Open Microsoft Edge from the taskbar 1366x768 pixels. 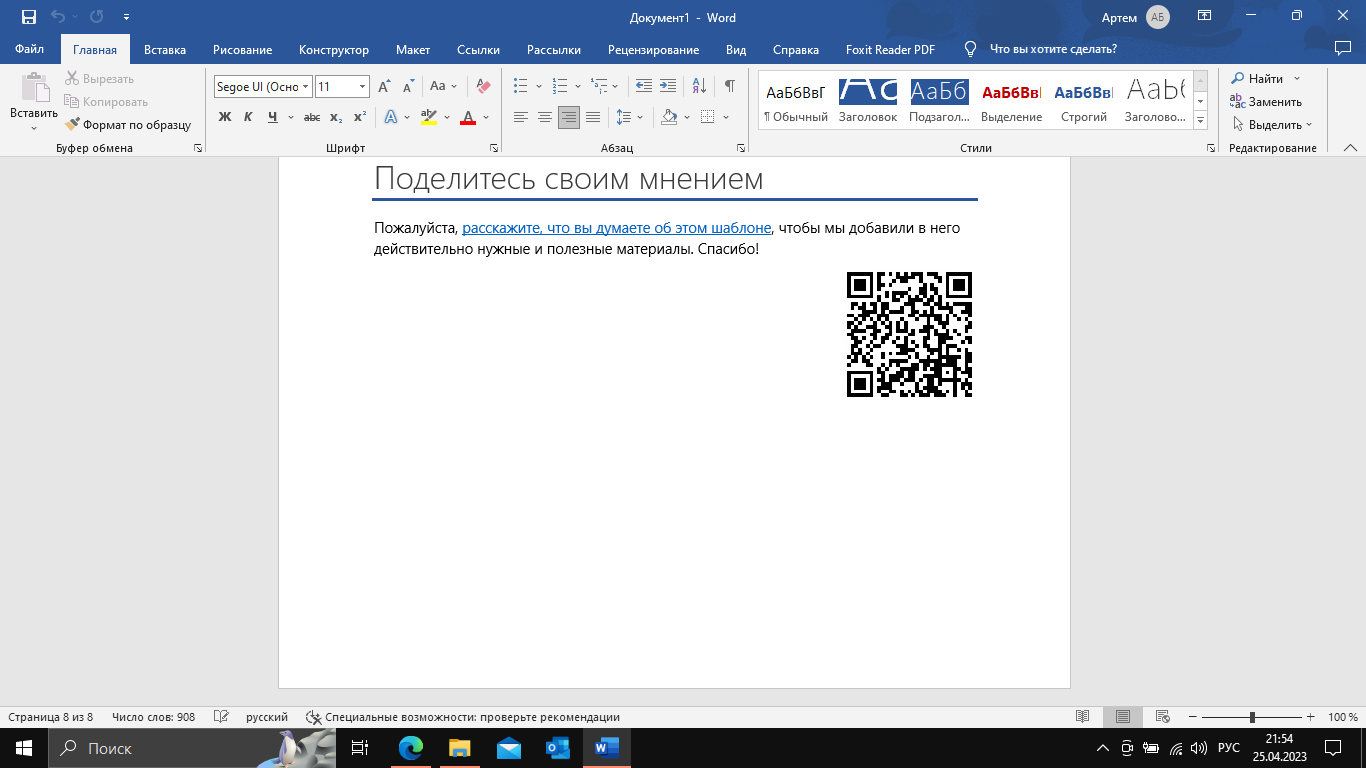[x=411, y=748]
